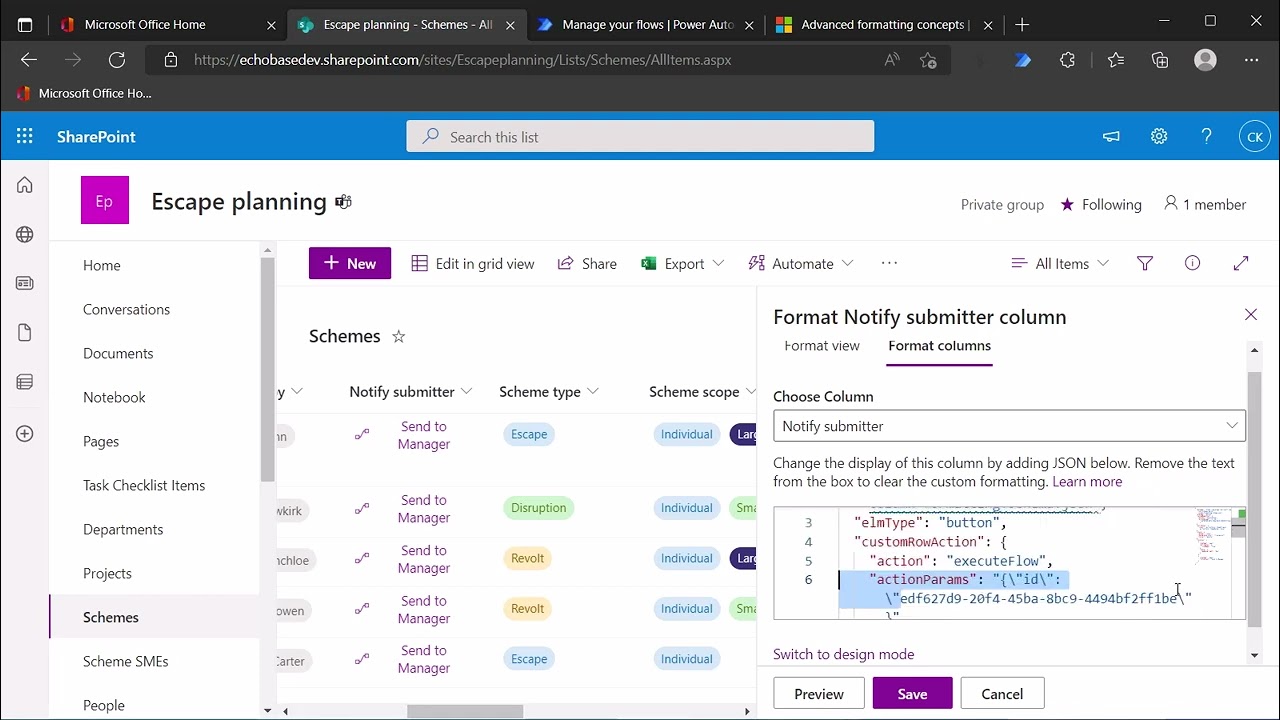Select Scheme SMEs in left navigation

point(125,661)
